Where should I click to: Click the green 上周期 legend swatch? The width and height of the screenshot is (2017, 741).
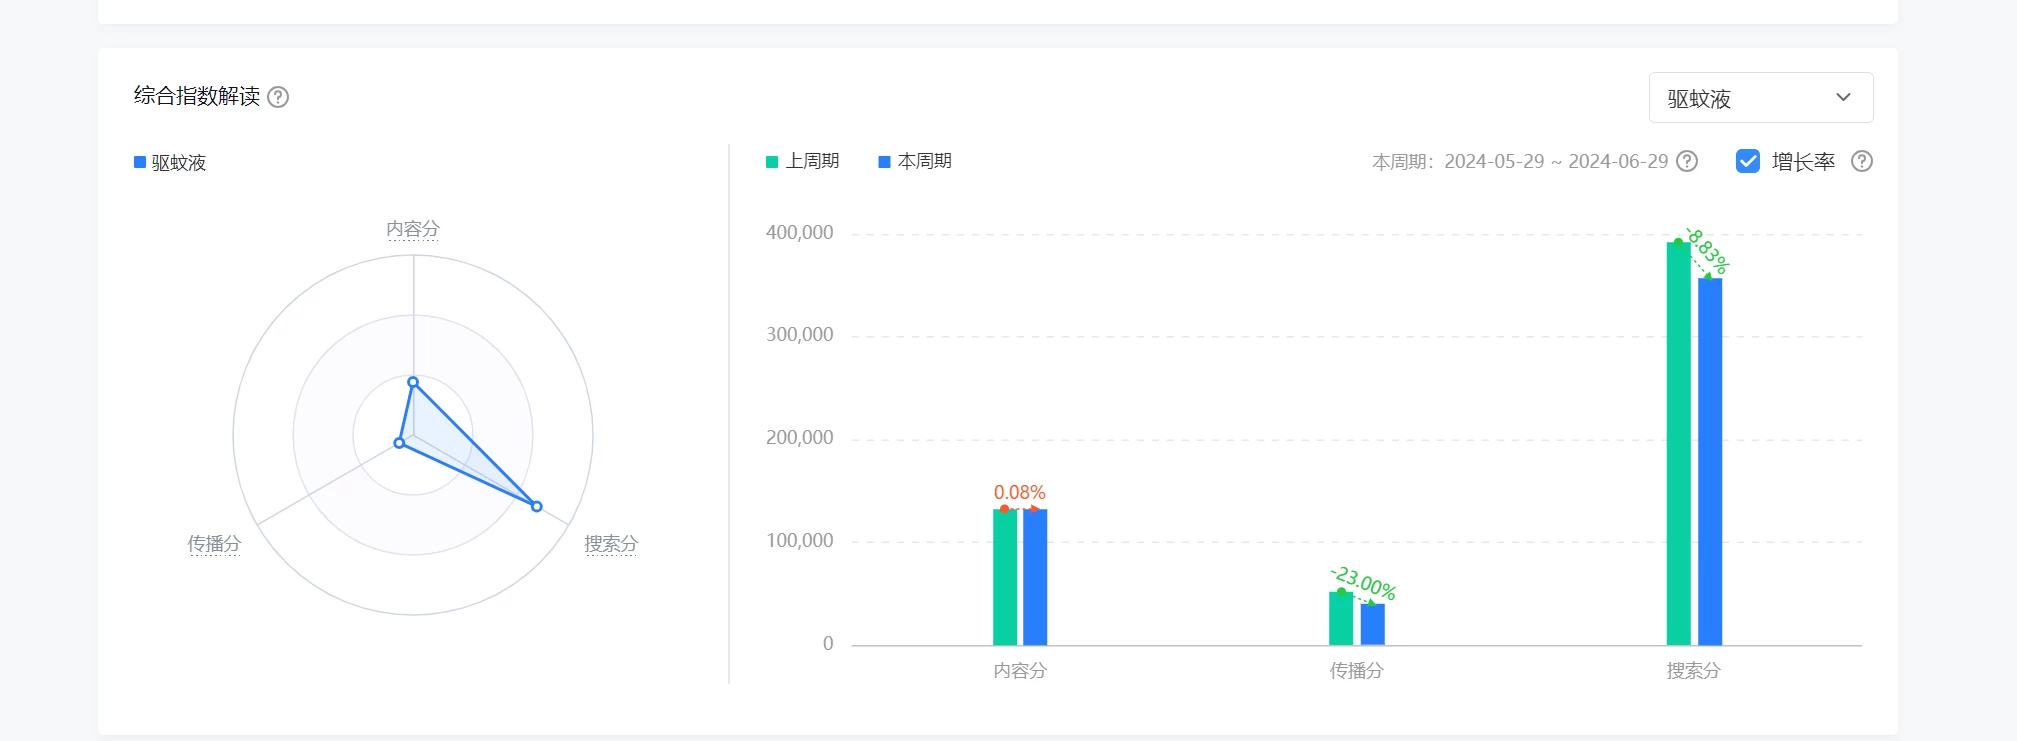click(x=772, y=162)
